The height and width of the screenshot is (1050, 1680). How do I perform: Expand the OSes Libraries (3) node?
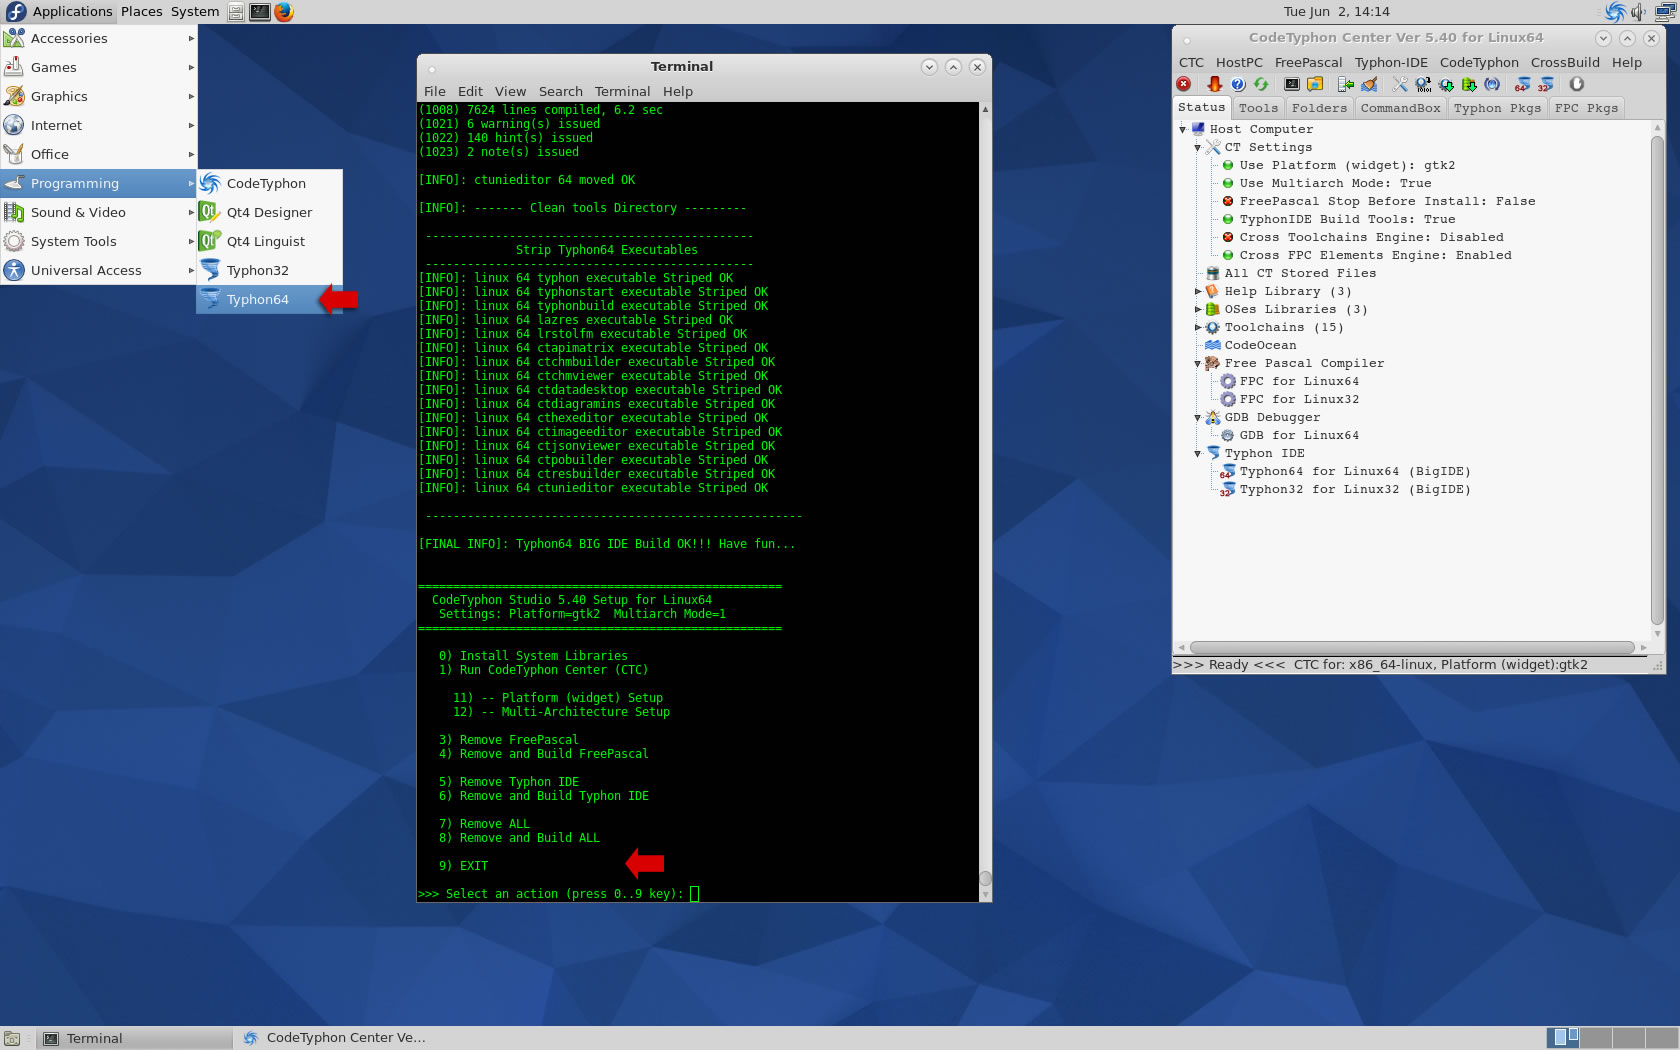pyautogui.click(x=1198, y=309)
